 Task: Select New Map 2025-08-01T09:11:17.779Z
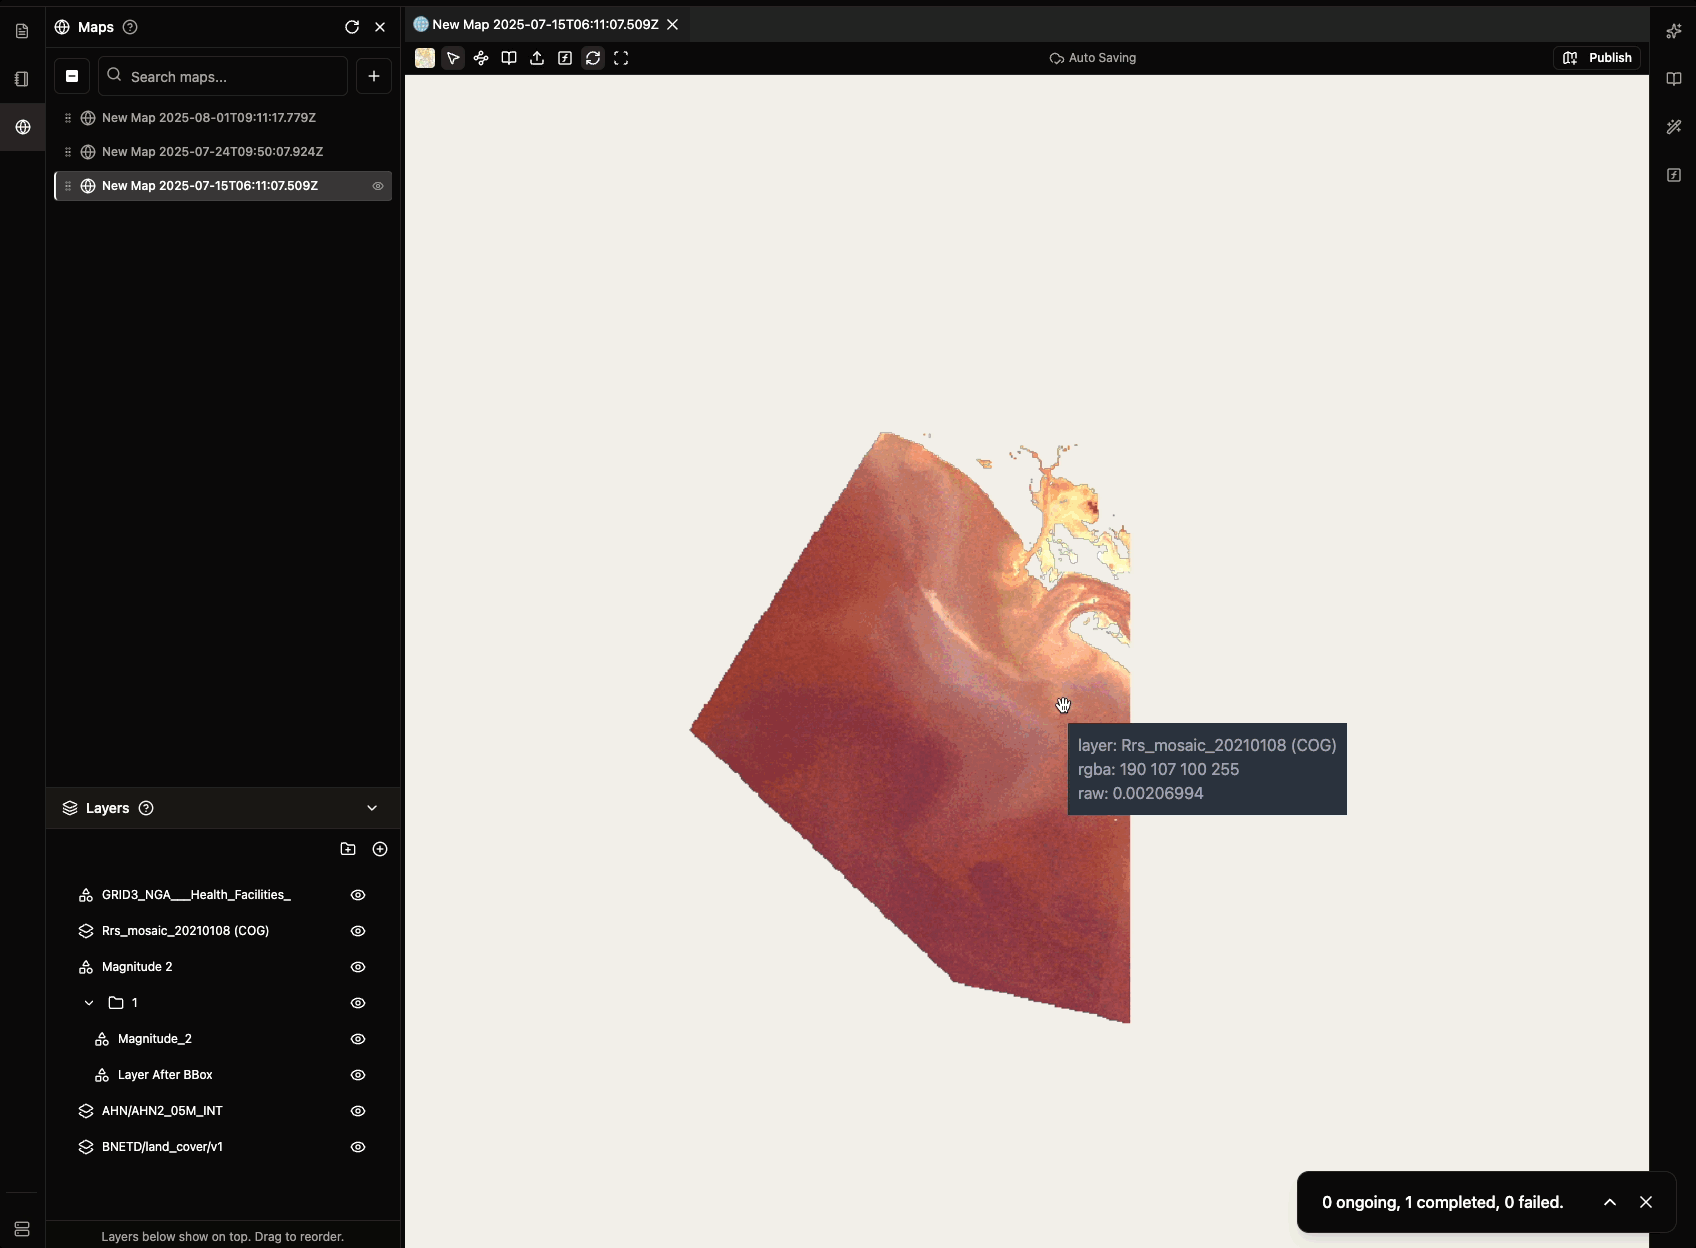pyautogui.click(x=223, y=118)
